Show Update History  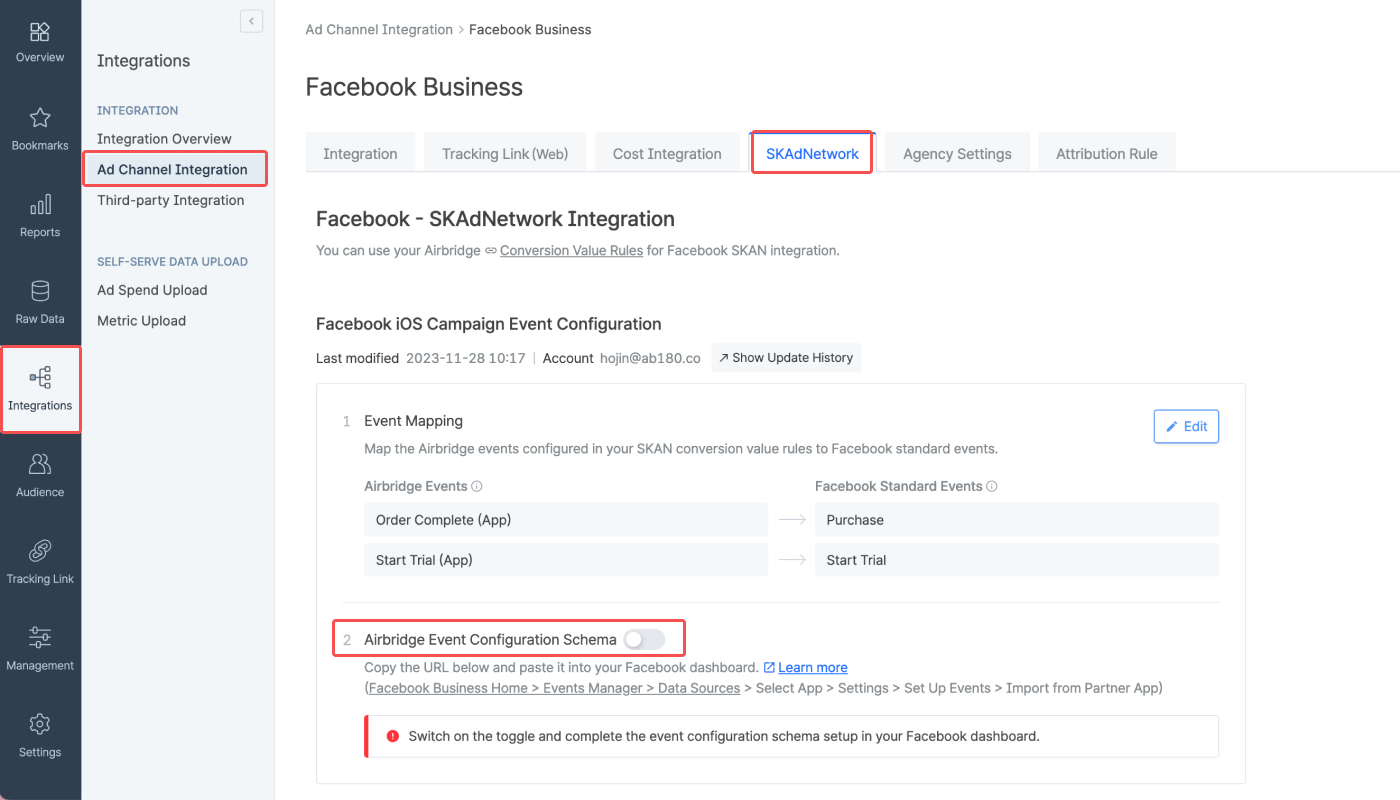[x=786, y=358]
